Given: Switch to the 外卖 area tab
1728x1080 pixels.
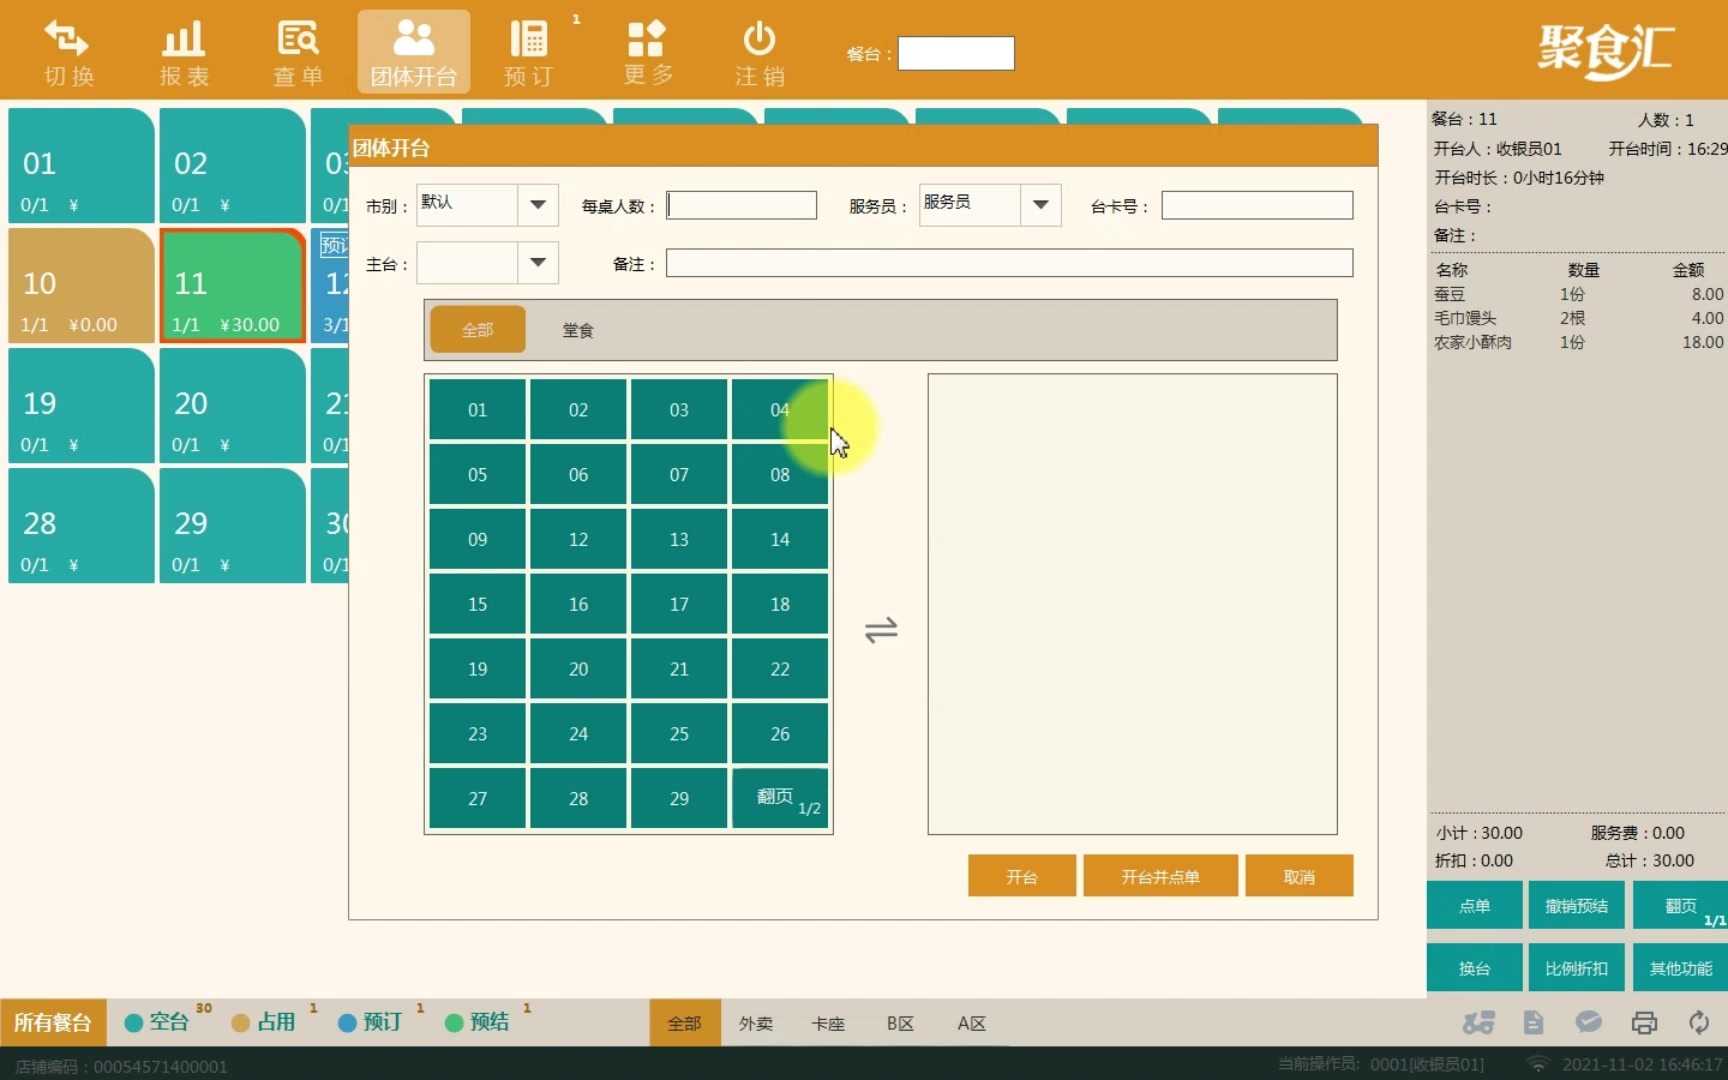Looking at the screenshot, I should pyautogui.click(x=756, y=1023).
